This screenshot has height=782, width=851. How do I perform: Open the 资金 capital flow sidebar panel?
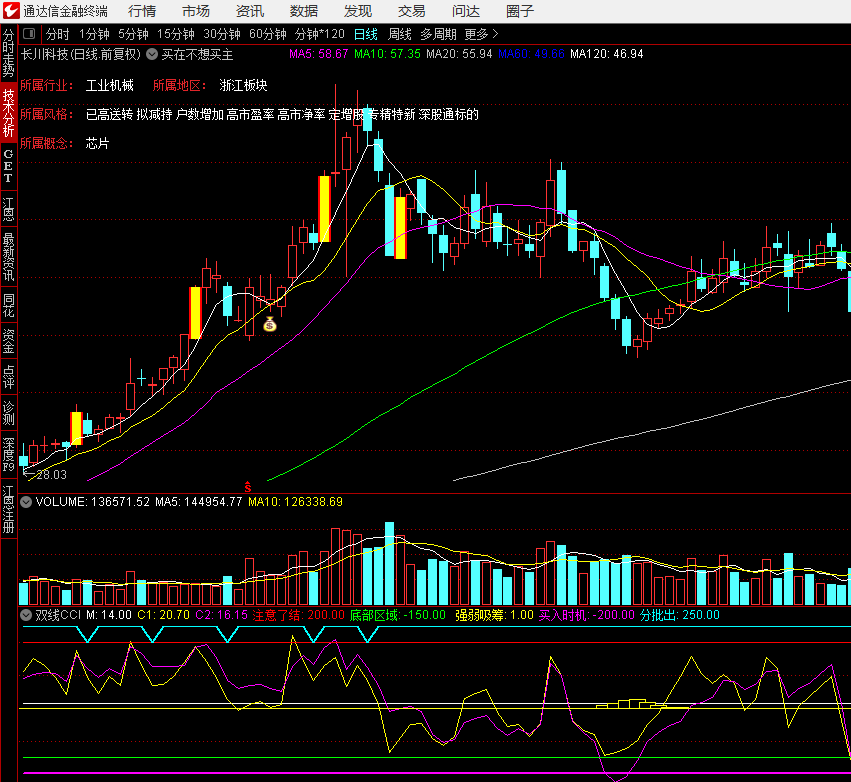pos(9,341)
